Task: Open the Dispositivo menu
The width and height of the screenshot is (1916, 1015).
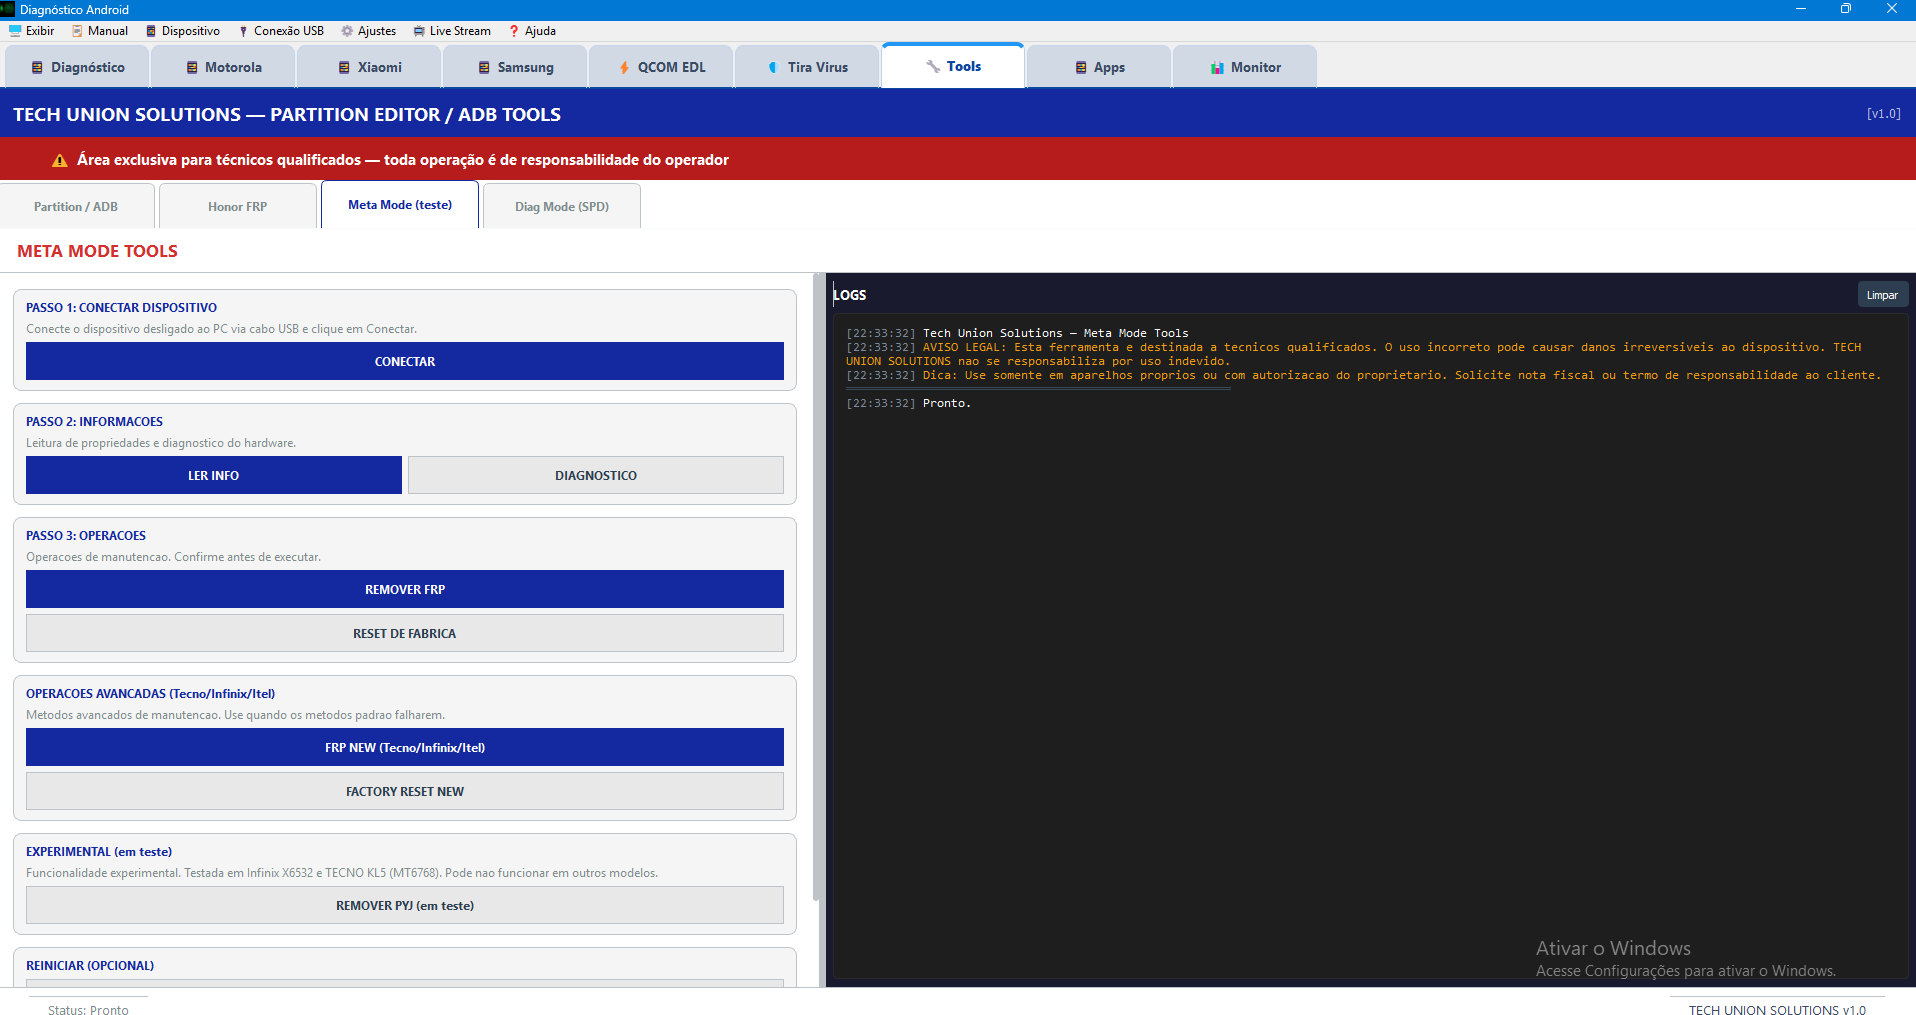Action: (x=182, y=31)
